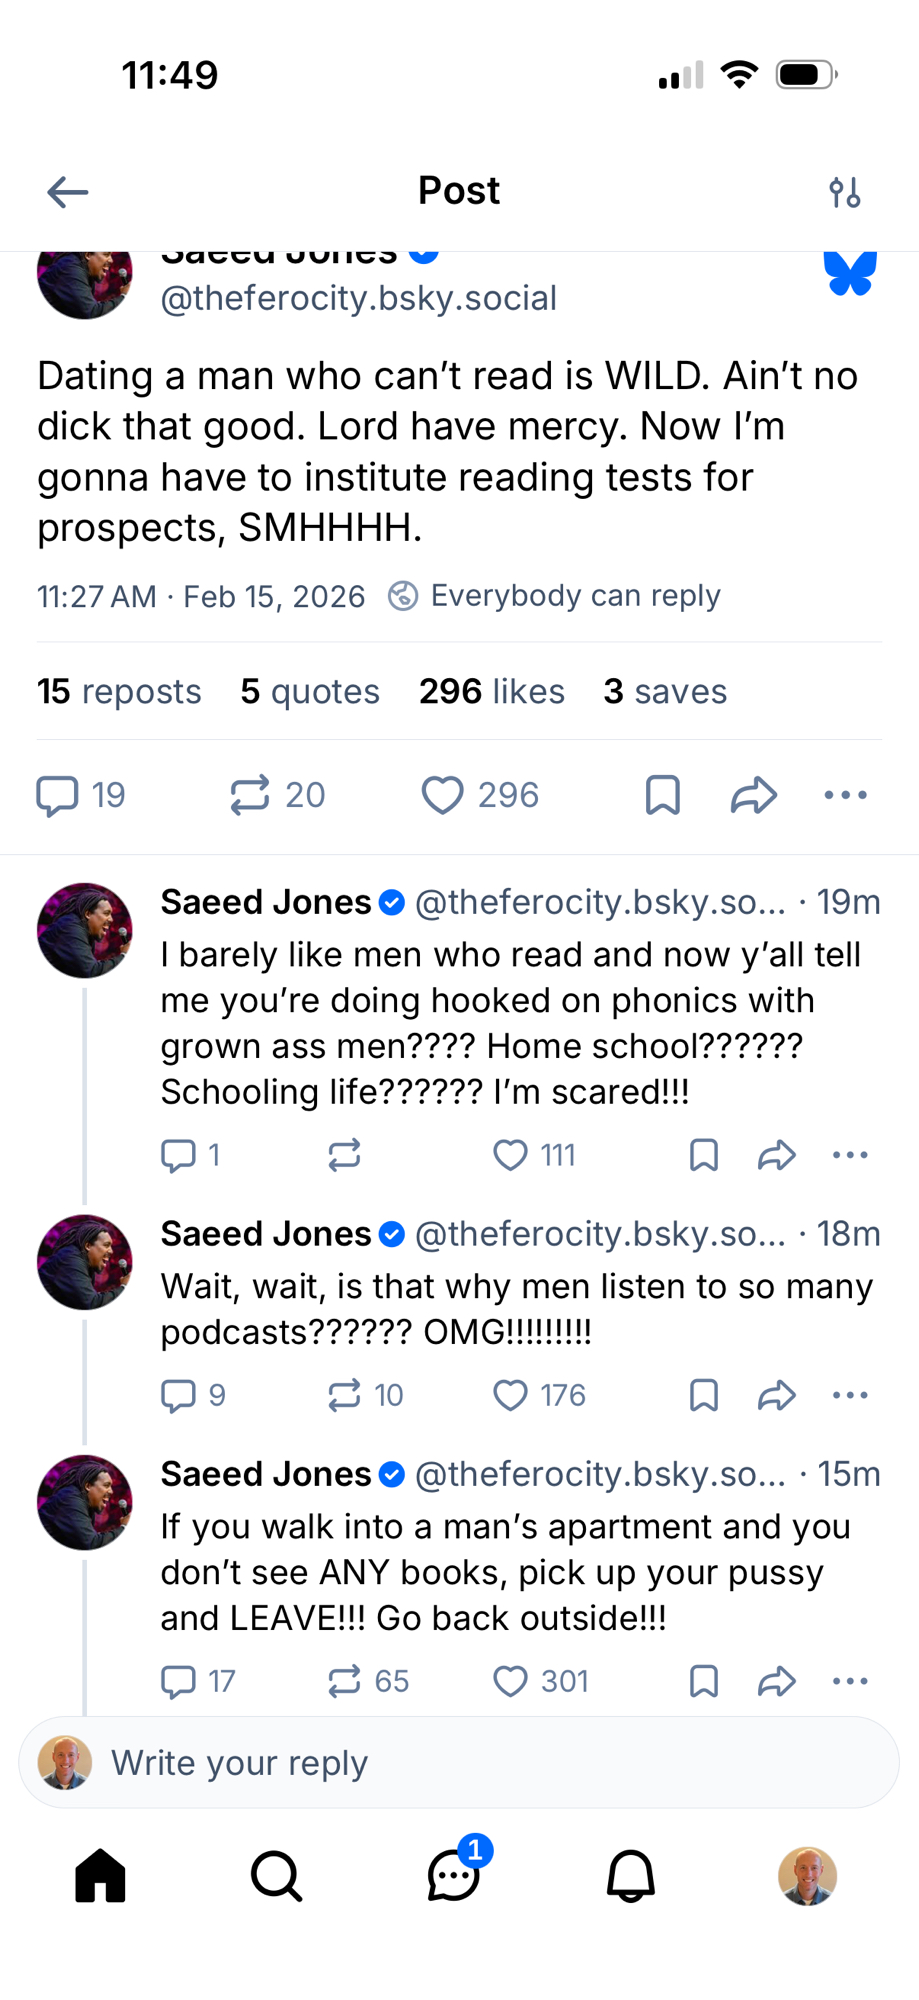Open Chat with one unread message

[x=454, y=1875]
